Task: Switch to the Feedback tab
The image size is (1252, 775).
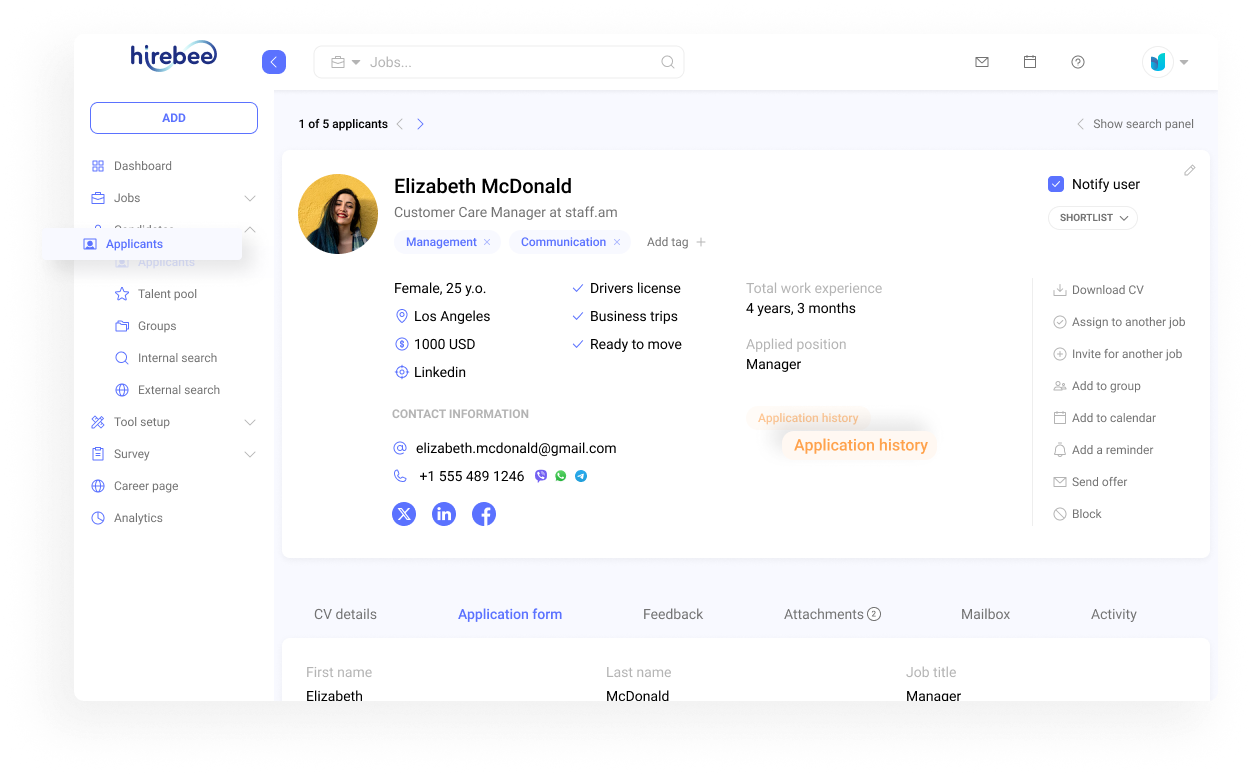Action: (x=672, y=614)
